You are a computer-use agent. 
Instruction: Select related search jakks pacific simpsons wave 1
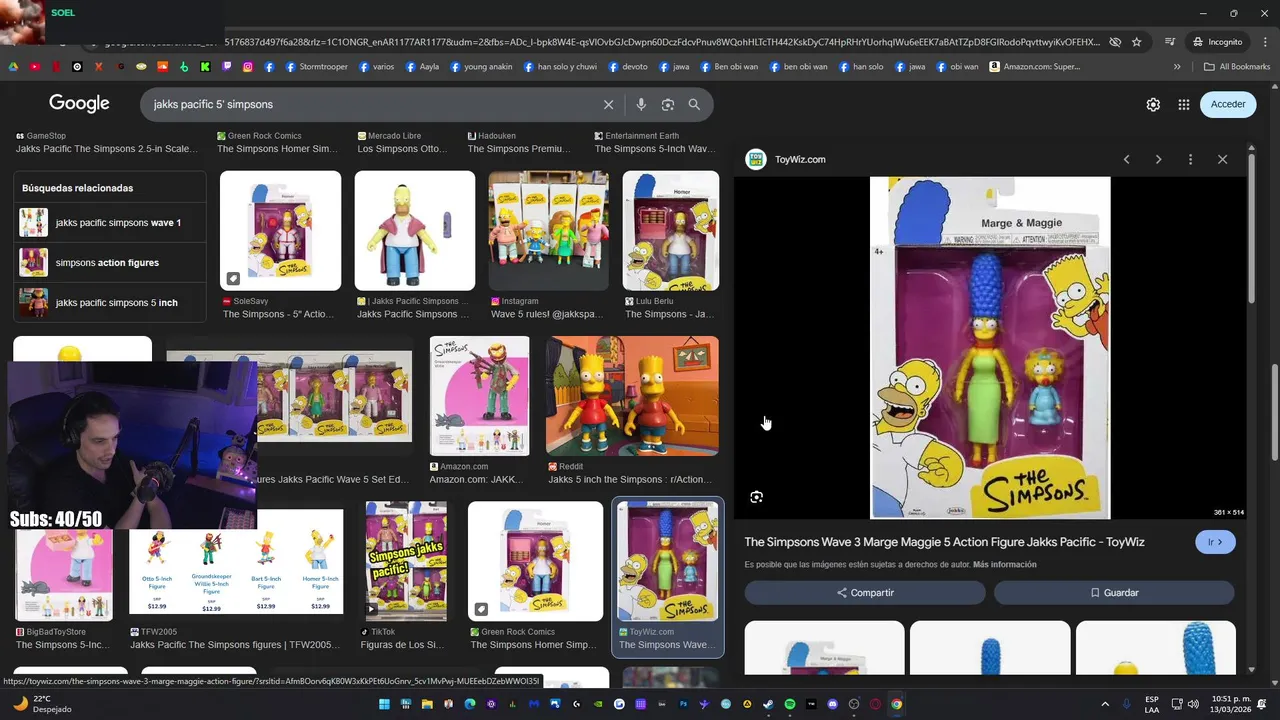click(112, 223)
